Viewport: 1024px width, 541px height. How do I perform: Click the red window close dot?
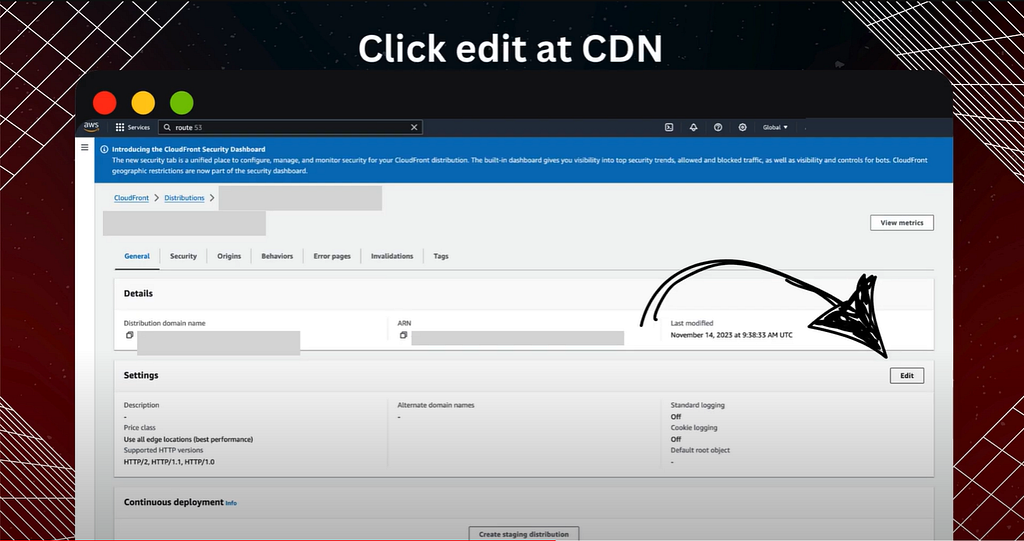(104, 103)
